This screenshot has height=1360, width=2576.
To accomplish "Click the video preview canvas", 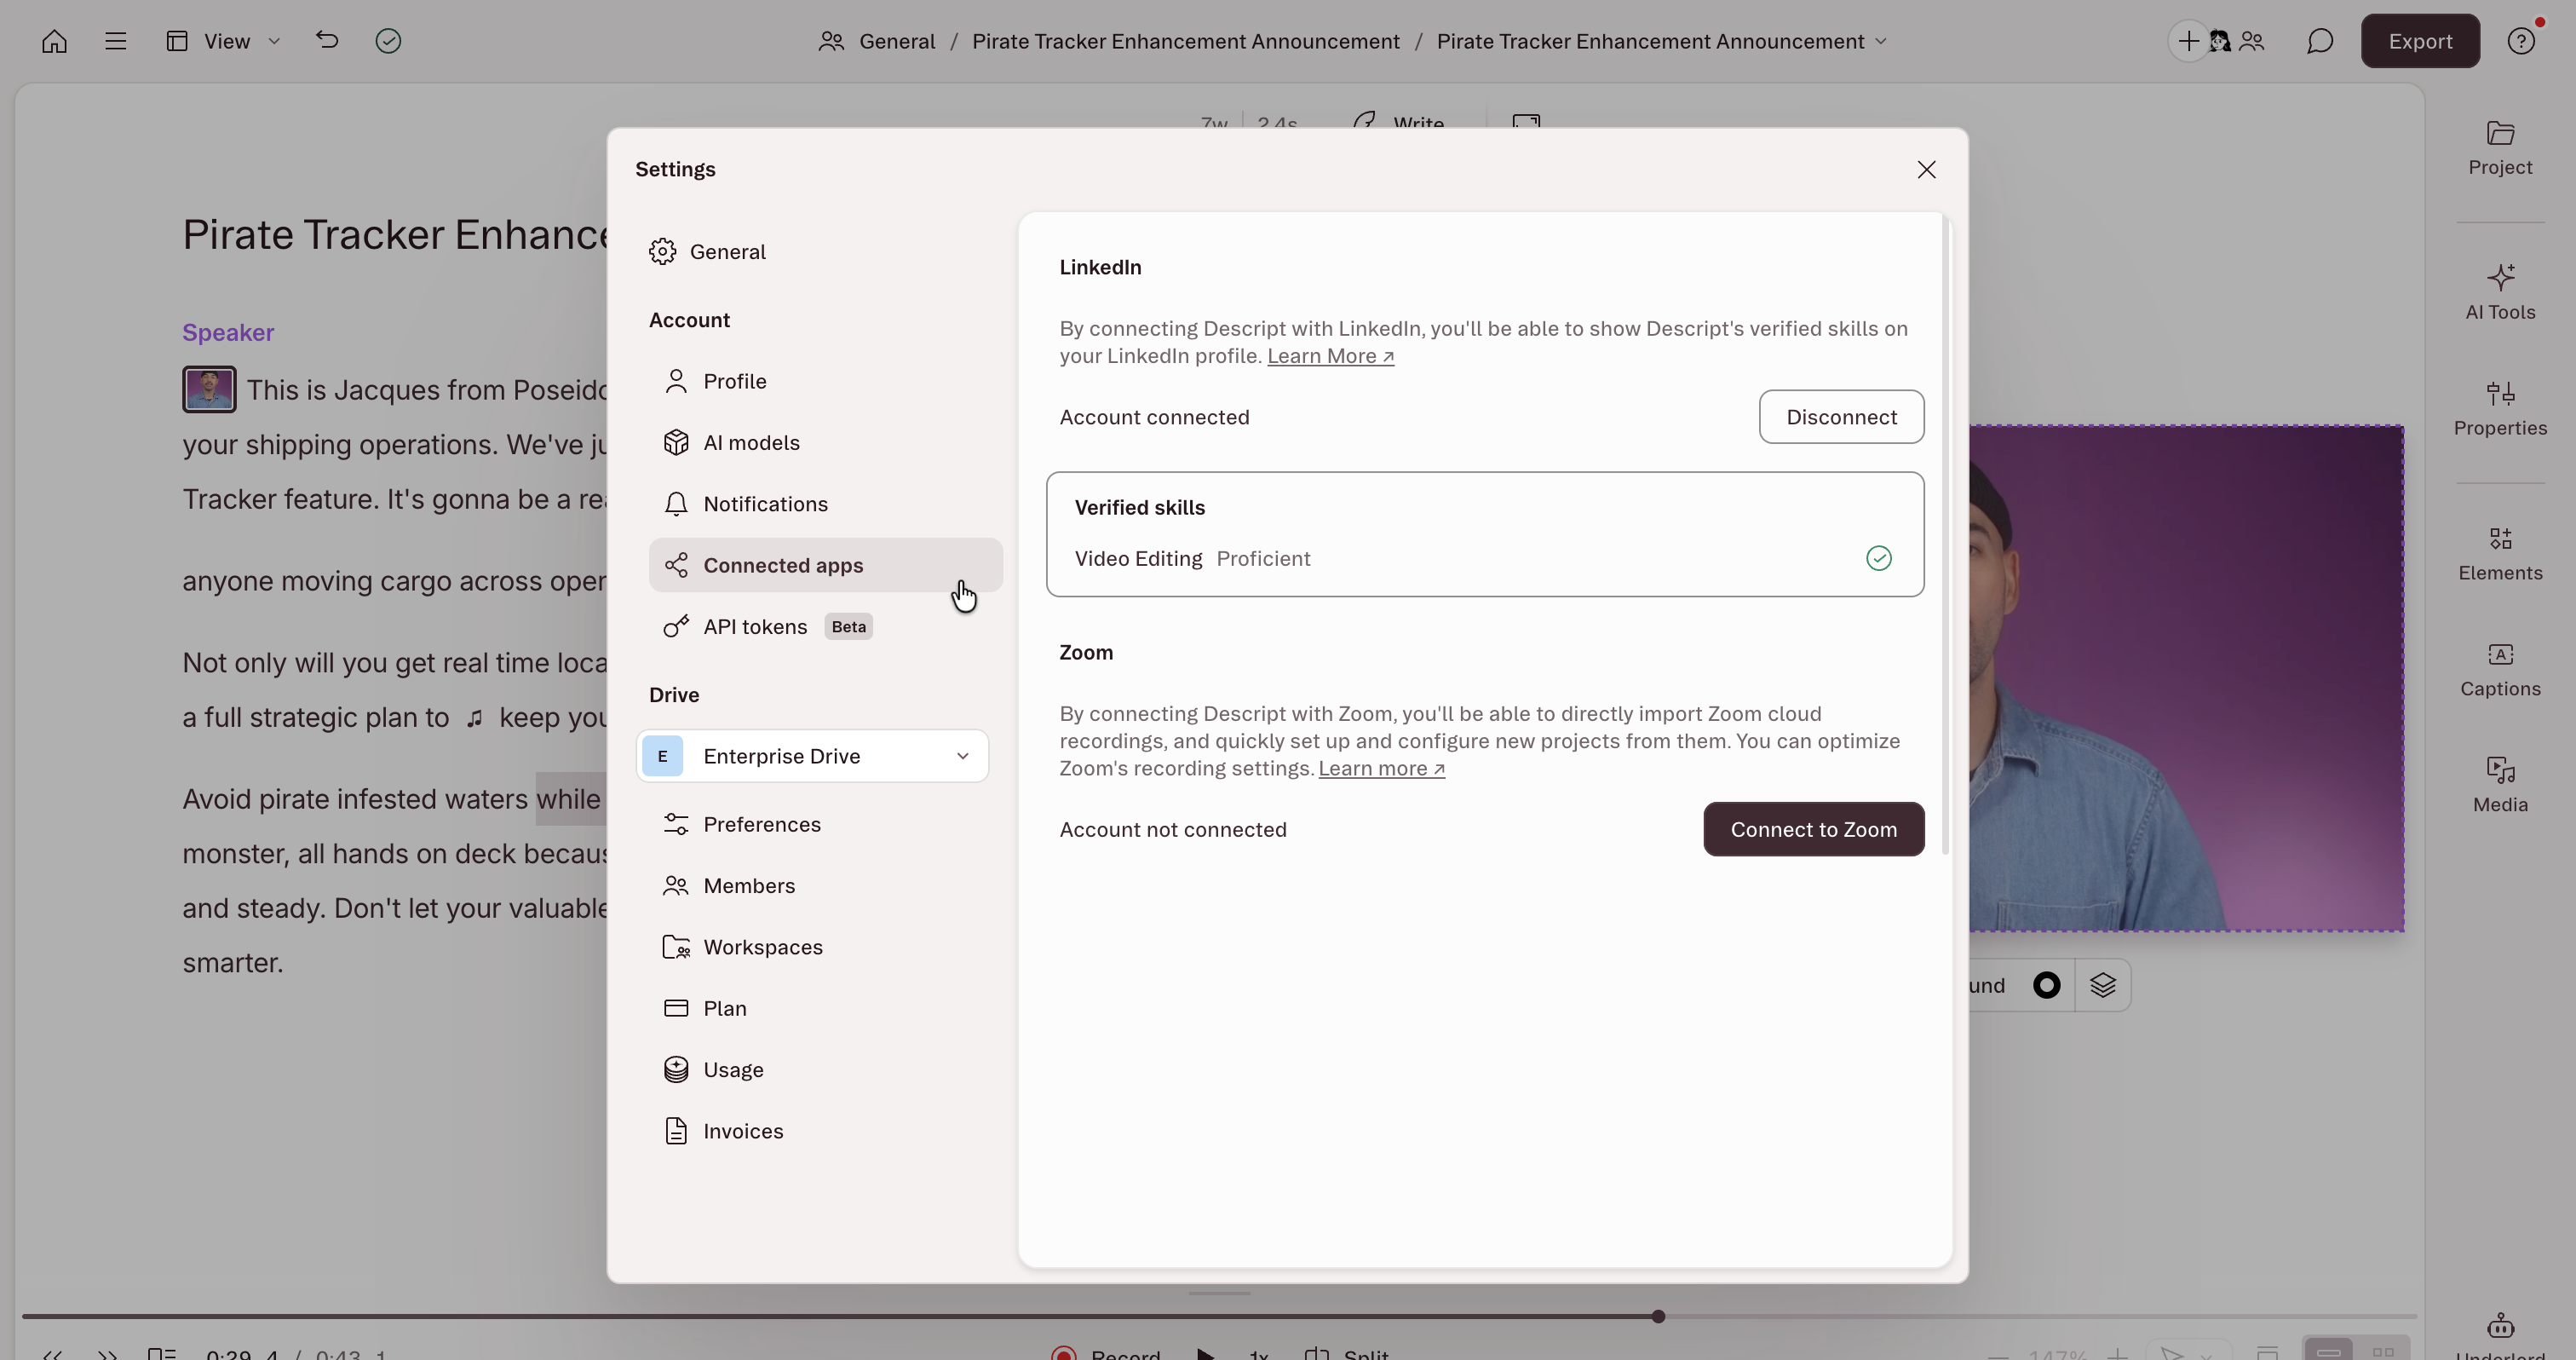I will click(x=2186, y=678).
